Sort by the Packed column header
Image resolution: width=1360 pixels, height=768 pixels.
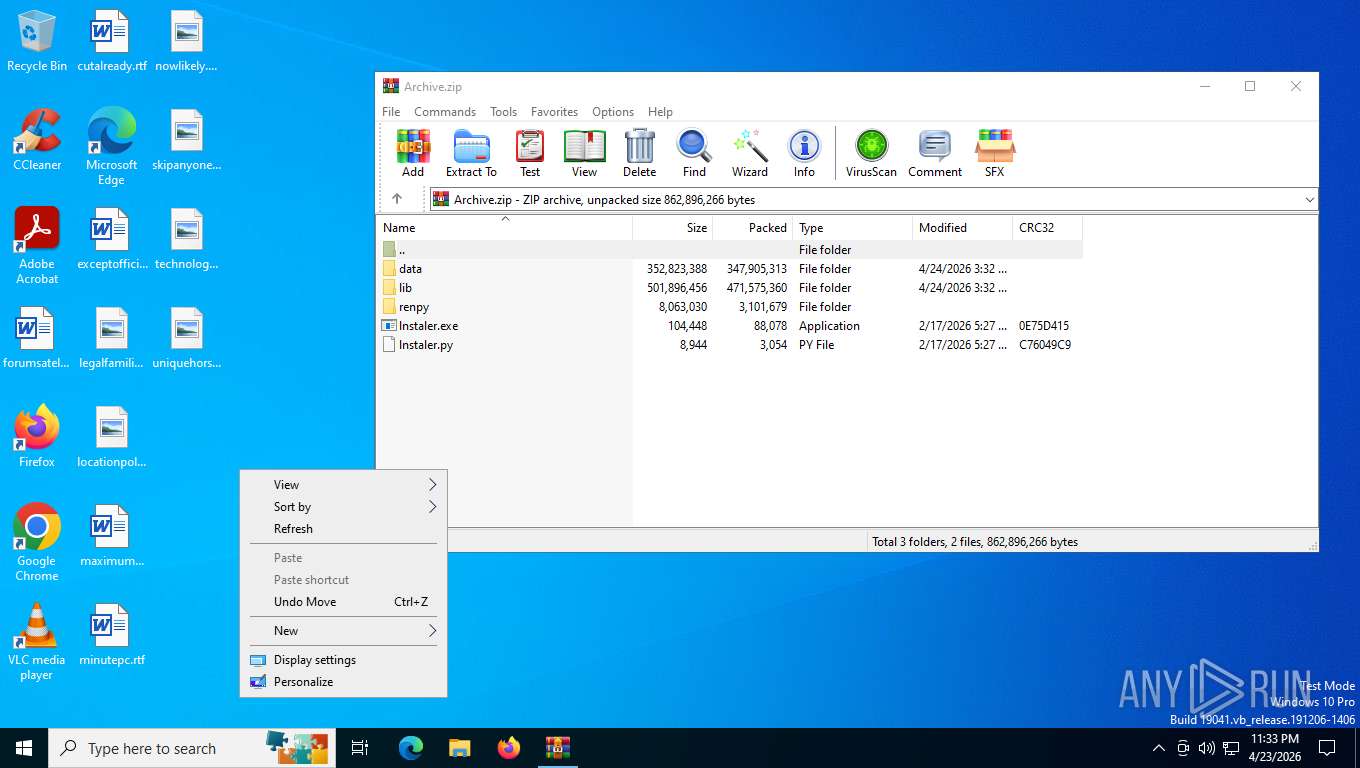point(753,228)
